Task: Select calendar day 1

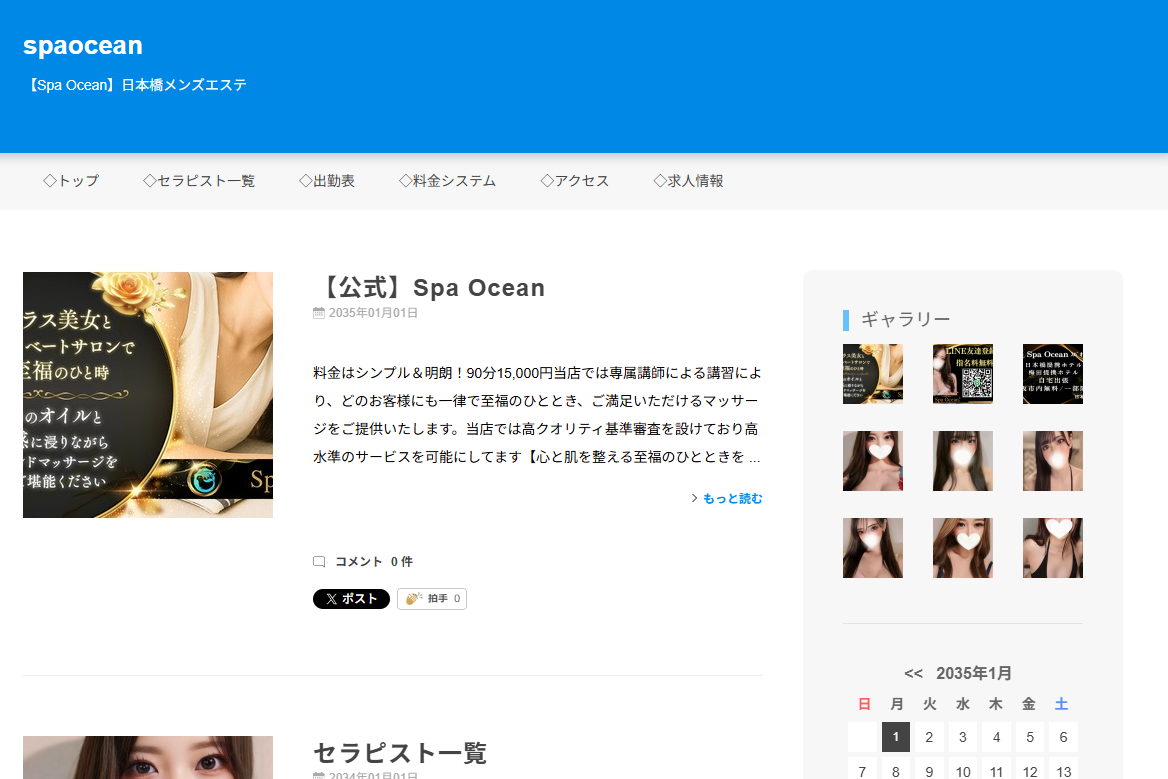Action: [x=895, y=737]
